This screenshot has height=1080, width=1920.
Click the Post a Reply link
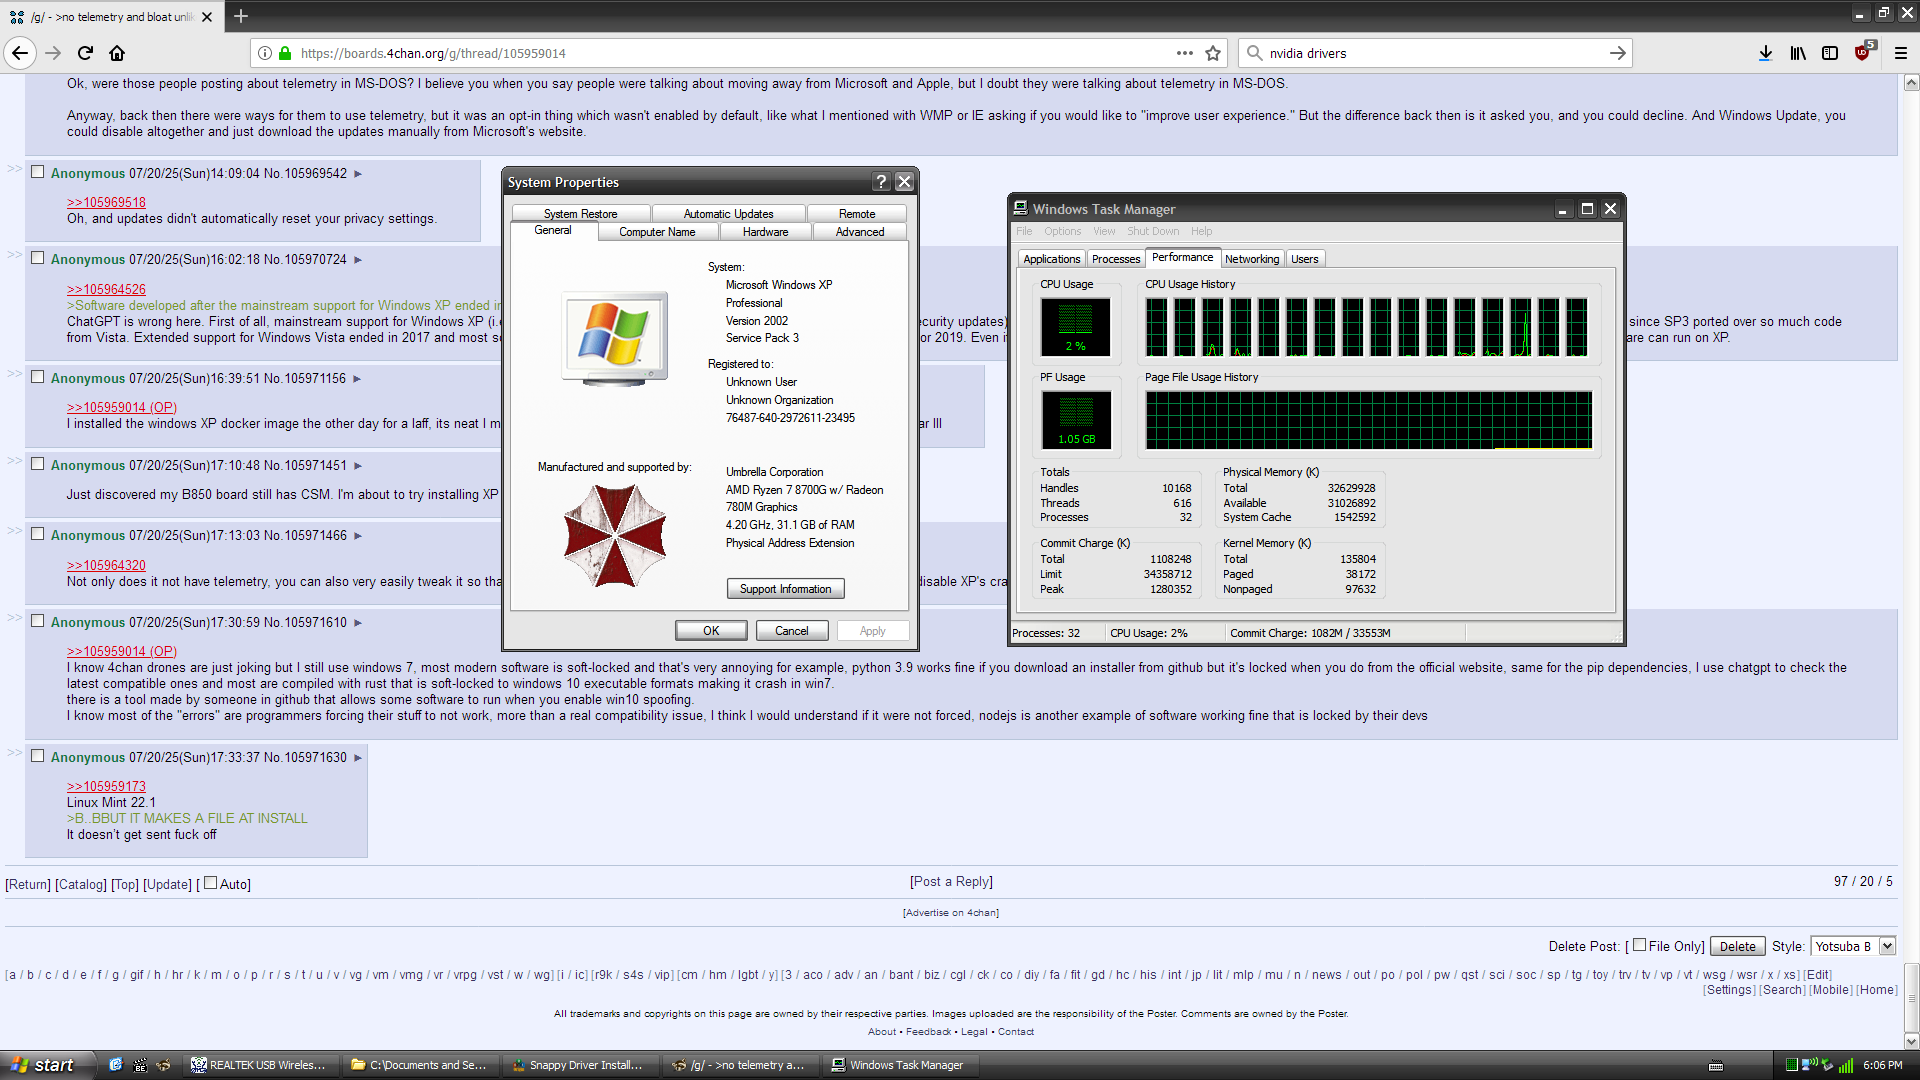951,881
